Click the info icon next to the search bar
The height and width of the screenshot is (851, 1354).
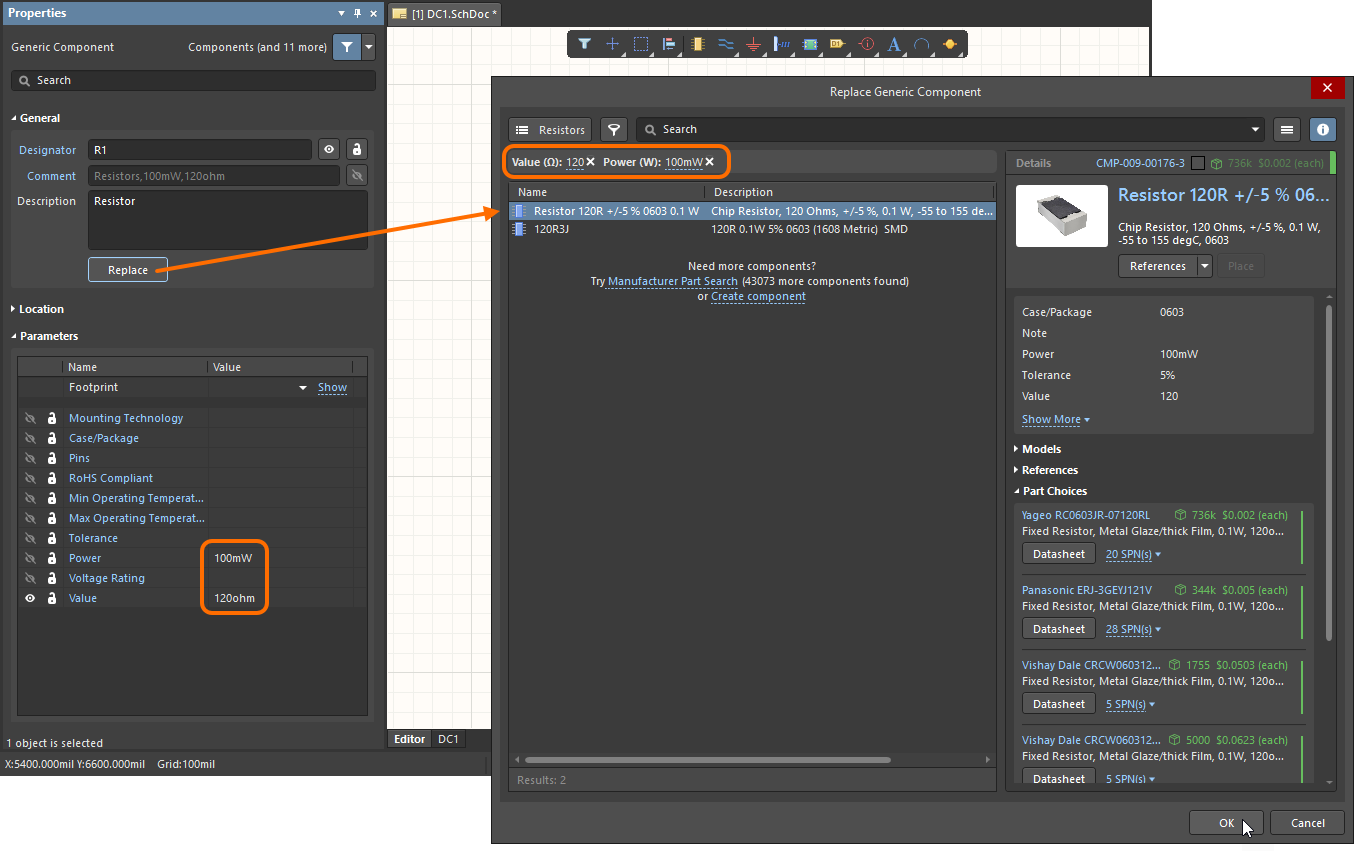(1322, 129)
